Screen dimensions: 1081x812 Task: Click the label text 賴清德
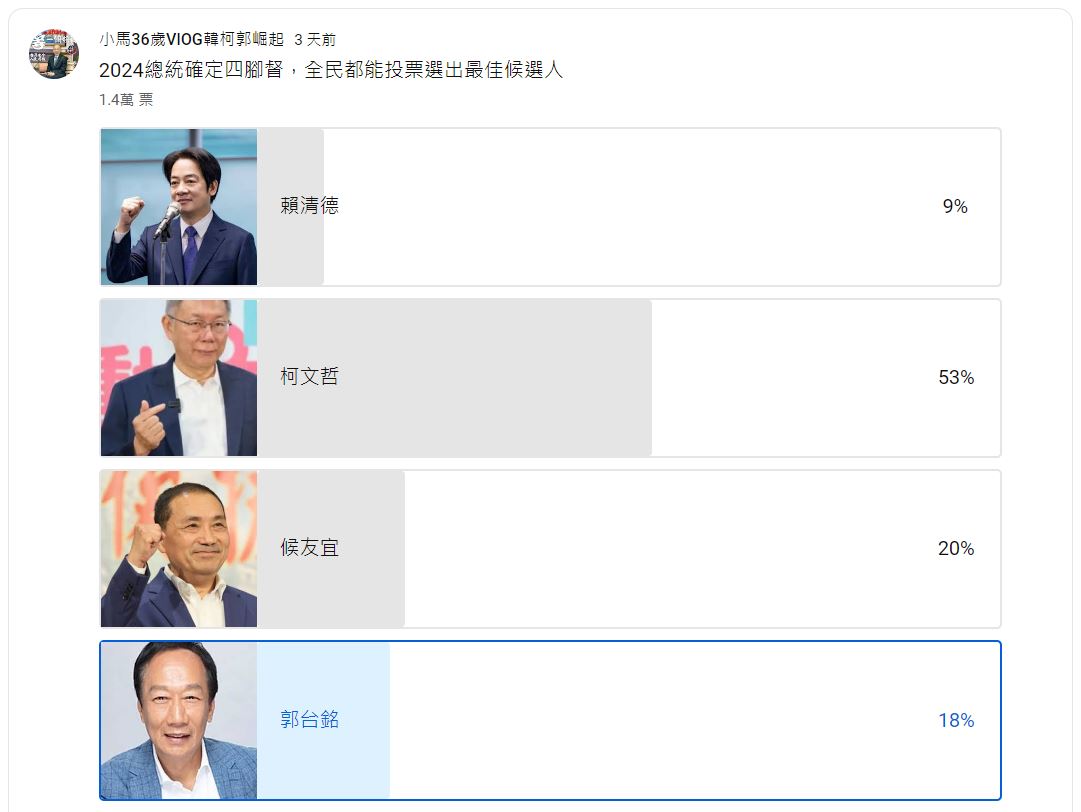310,206
